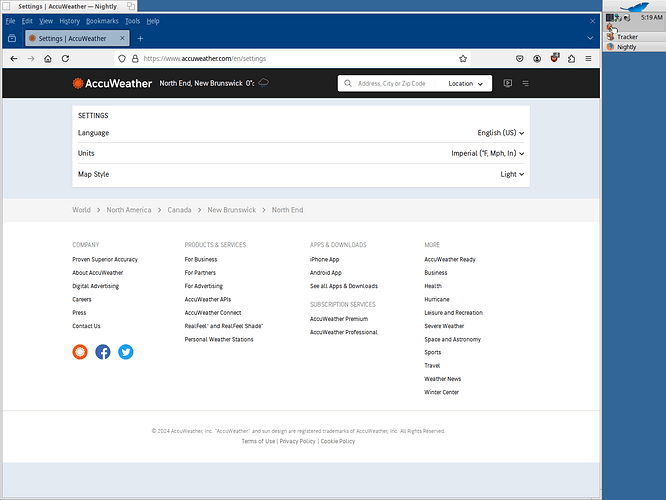Follow the Canada breadcrumb link
The height and width of the screenshot is (500, 666).
tap(179, 210)
